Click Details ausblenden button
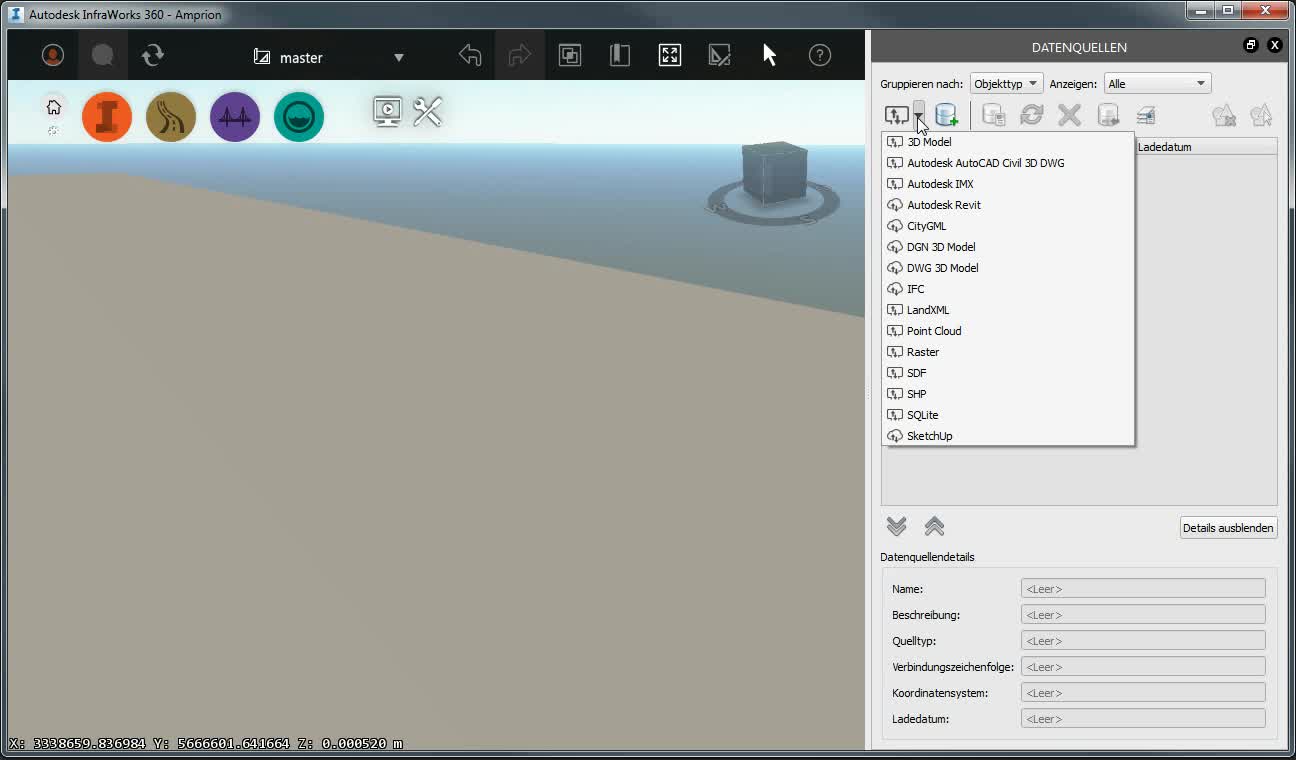This screenshot has height=760, width=1296. point(1228,528)
